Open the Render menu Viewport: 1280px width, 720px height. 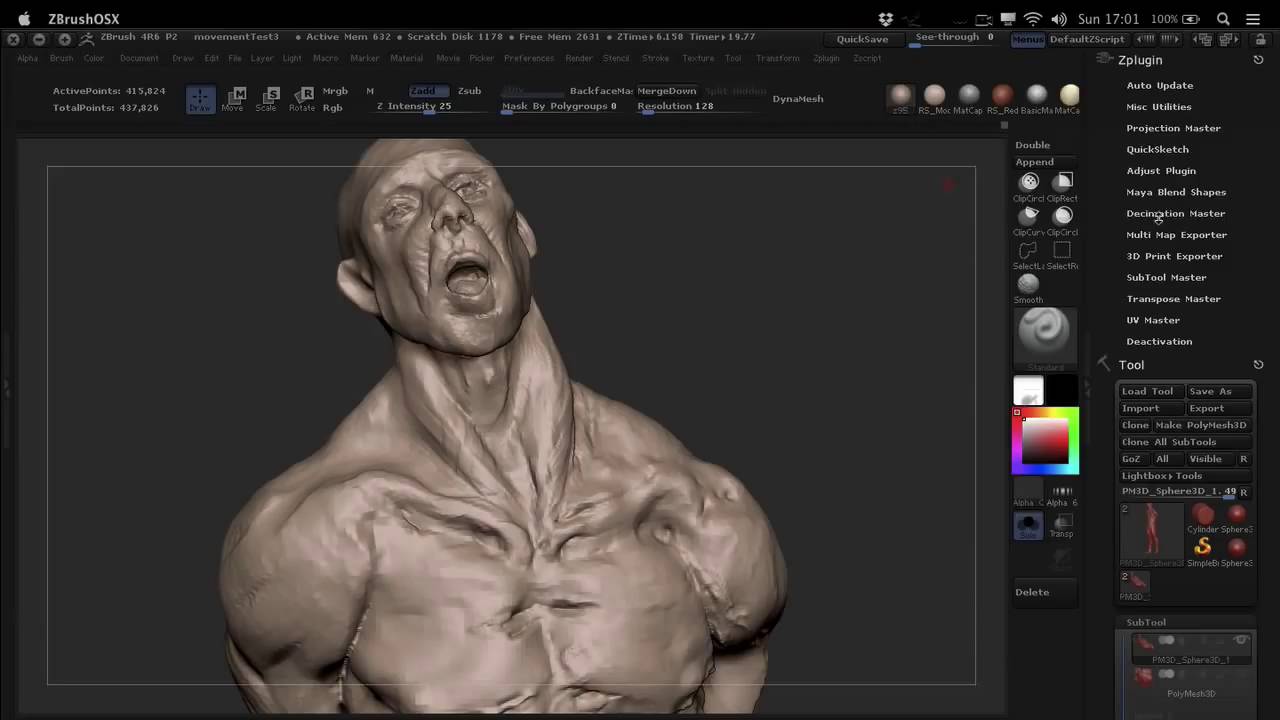(x=579, y=59)
